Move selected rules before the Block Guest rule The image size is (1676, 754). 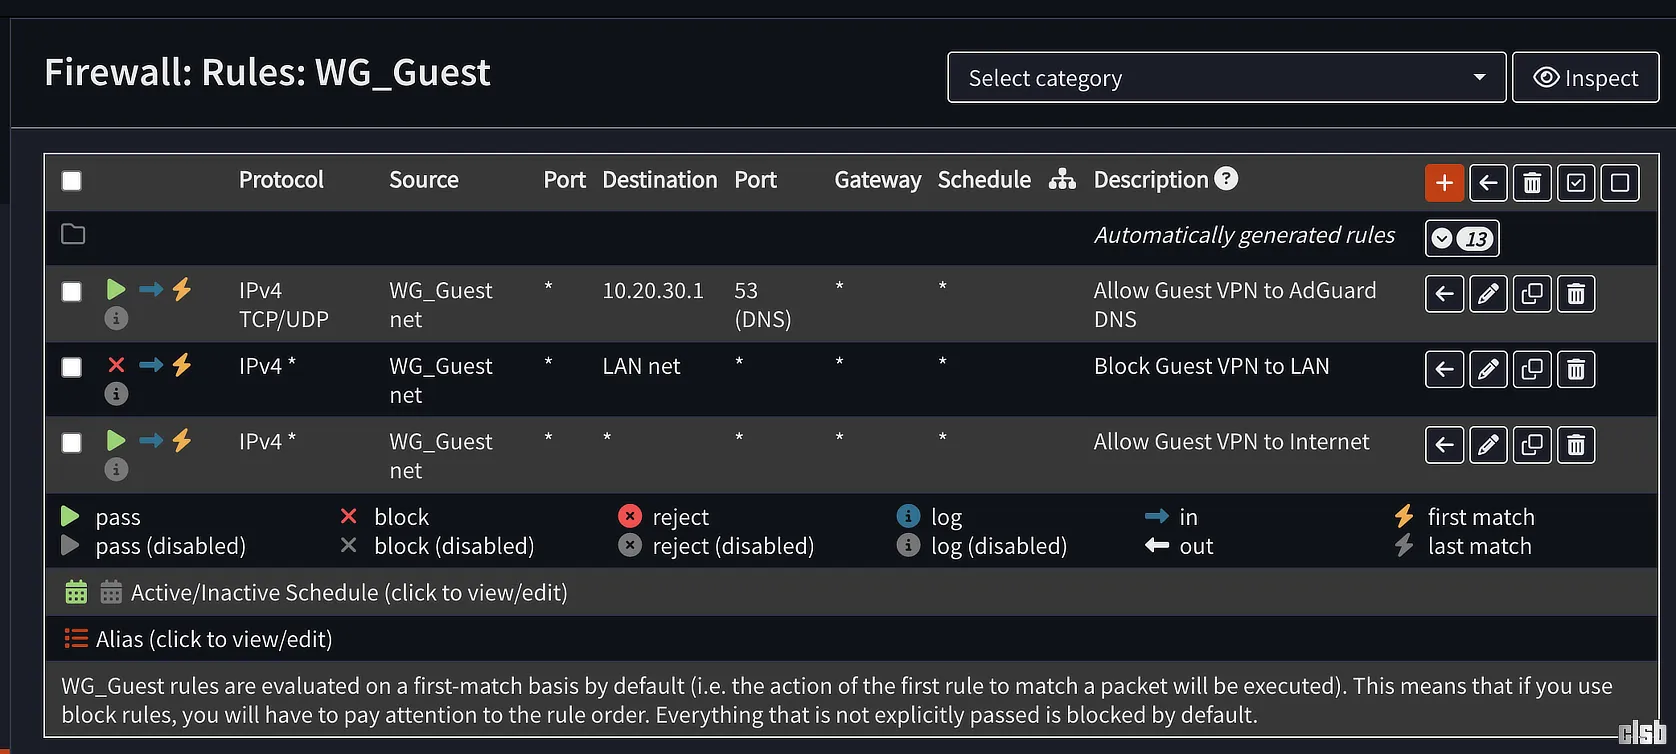coord(1444,370)
